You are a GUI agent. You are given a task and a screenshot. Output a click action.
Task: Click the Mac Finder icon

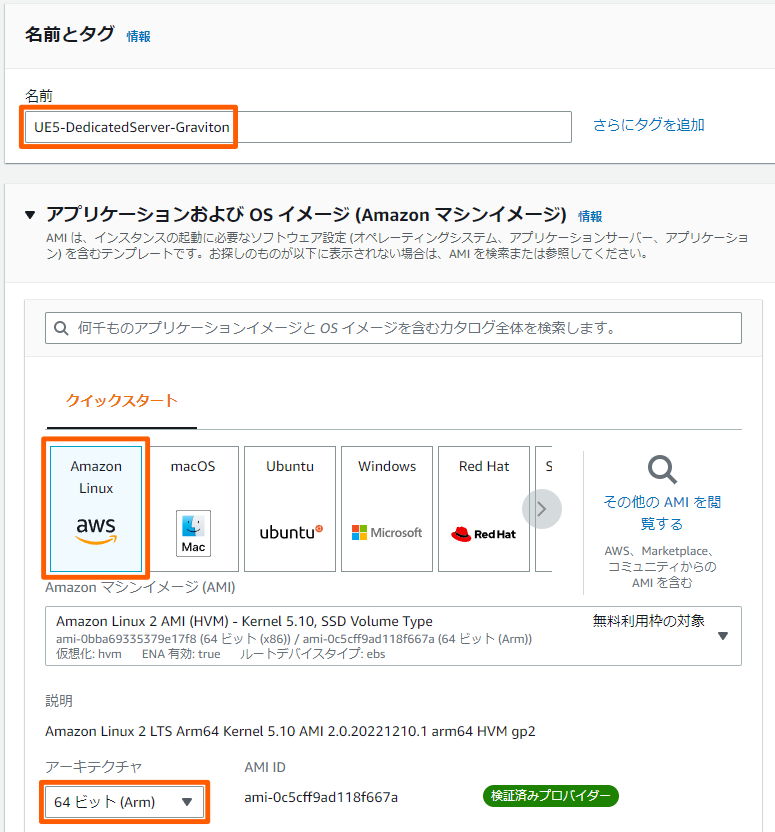tap(193, 533)
